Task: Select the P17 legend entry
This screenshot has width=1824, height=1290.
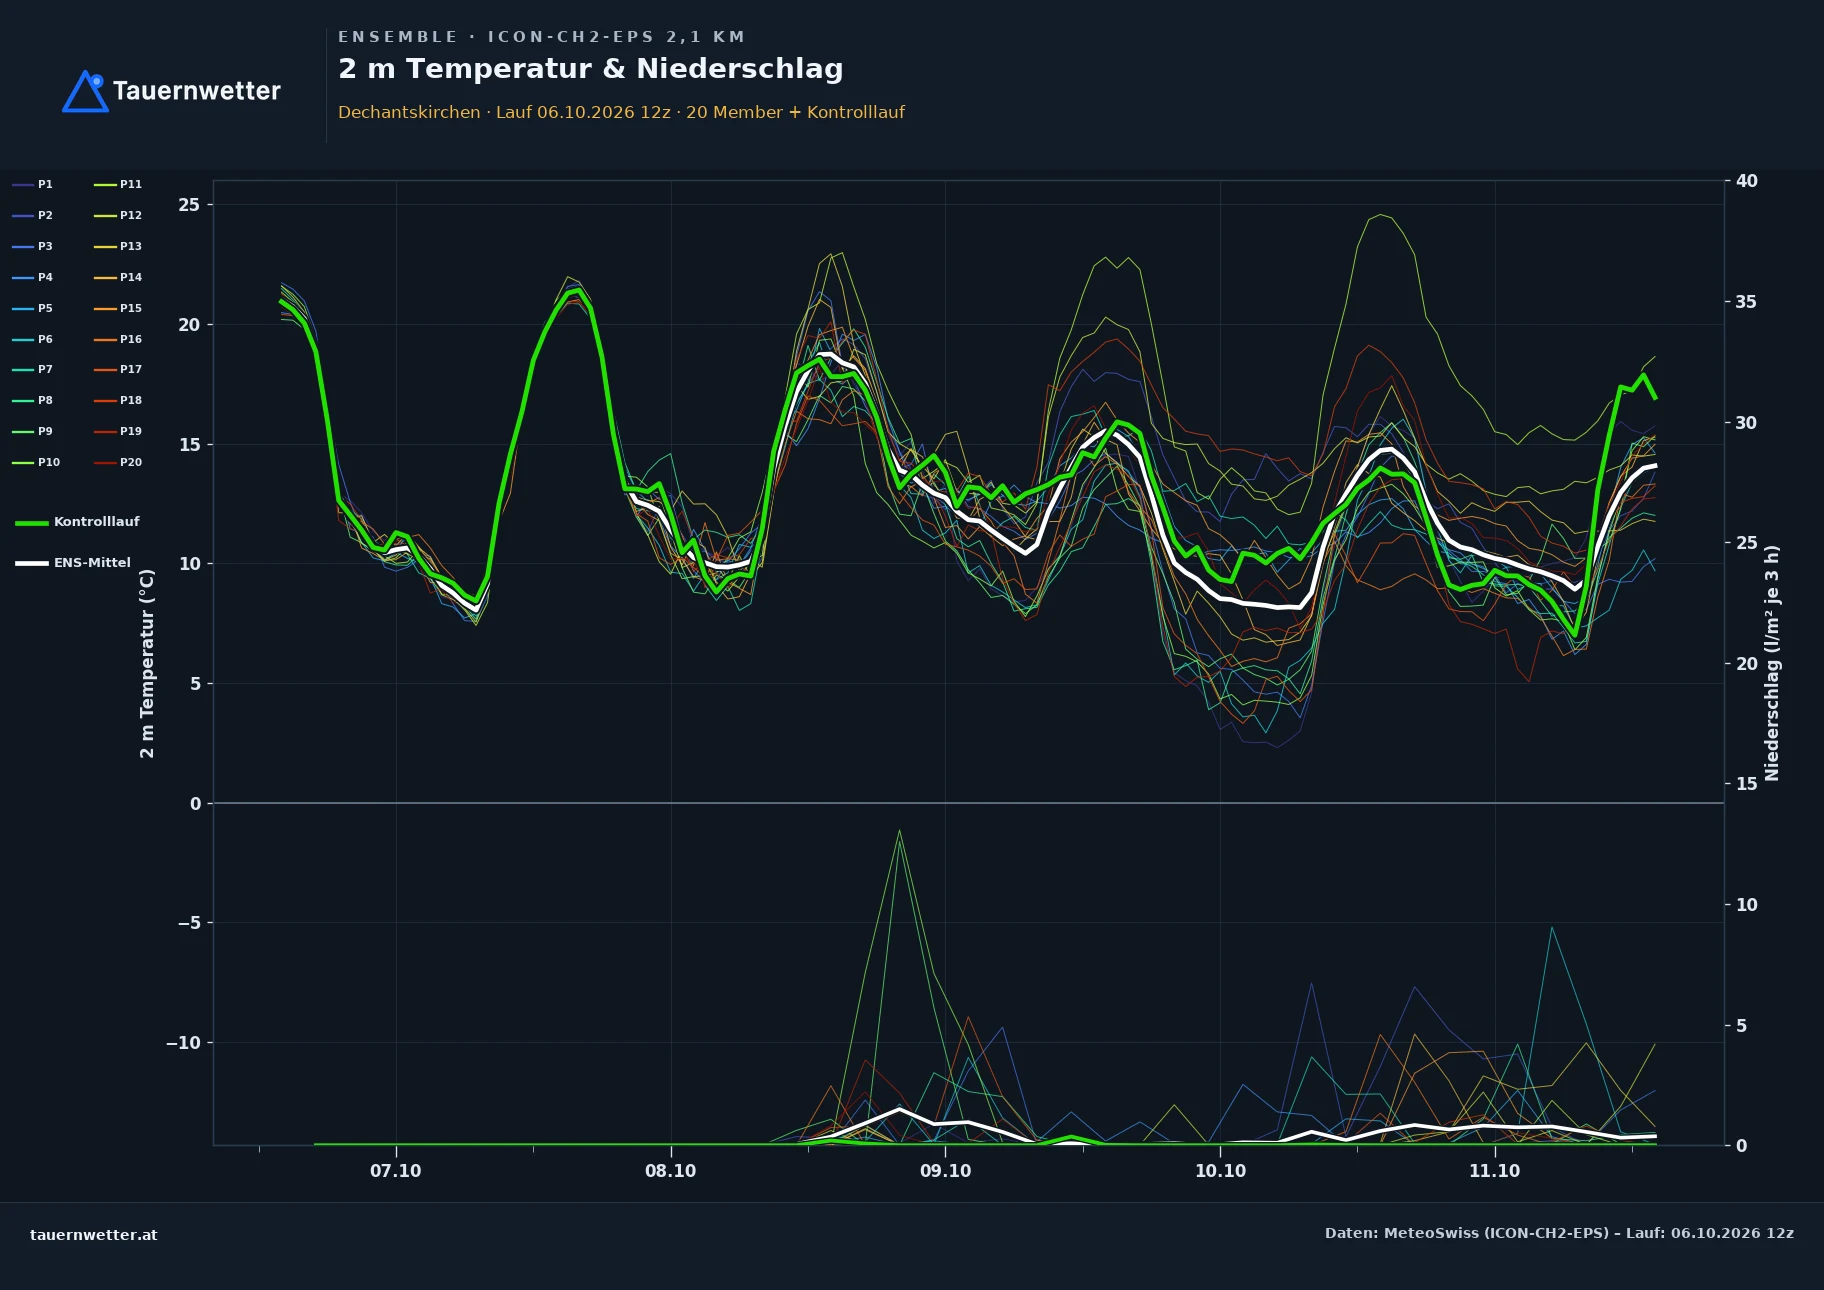Action: pyautogui.click(x=118, y=369)
